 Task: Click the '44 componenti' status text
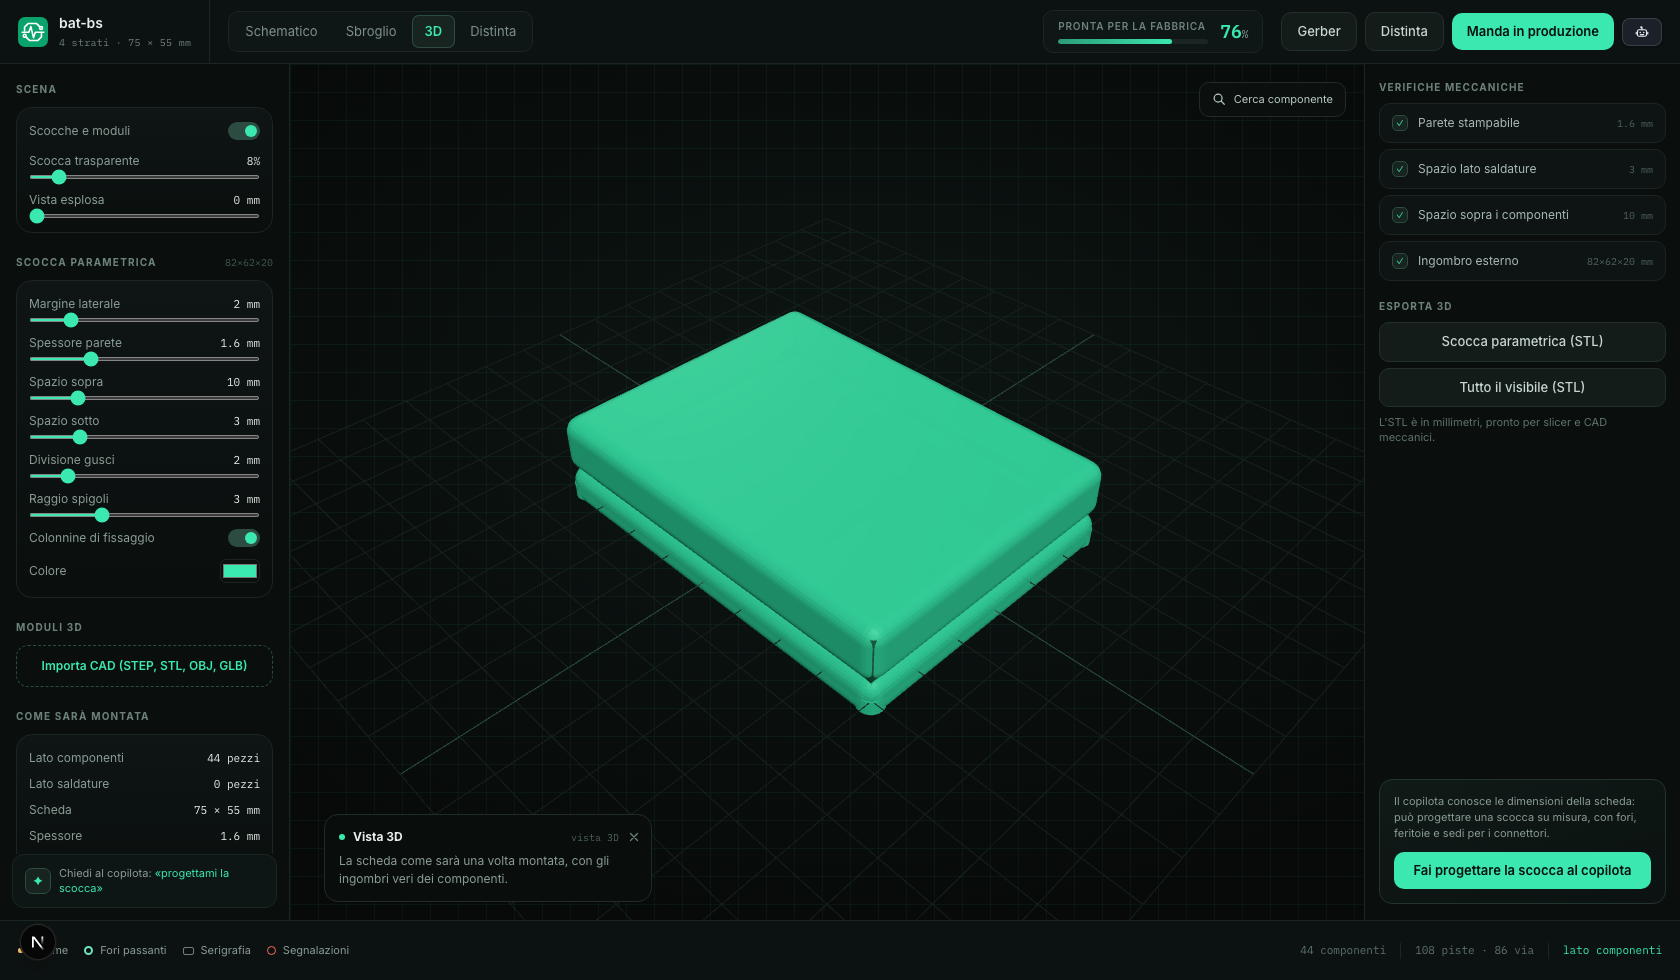(x=1343, y=951)
